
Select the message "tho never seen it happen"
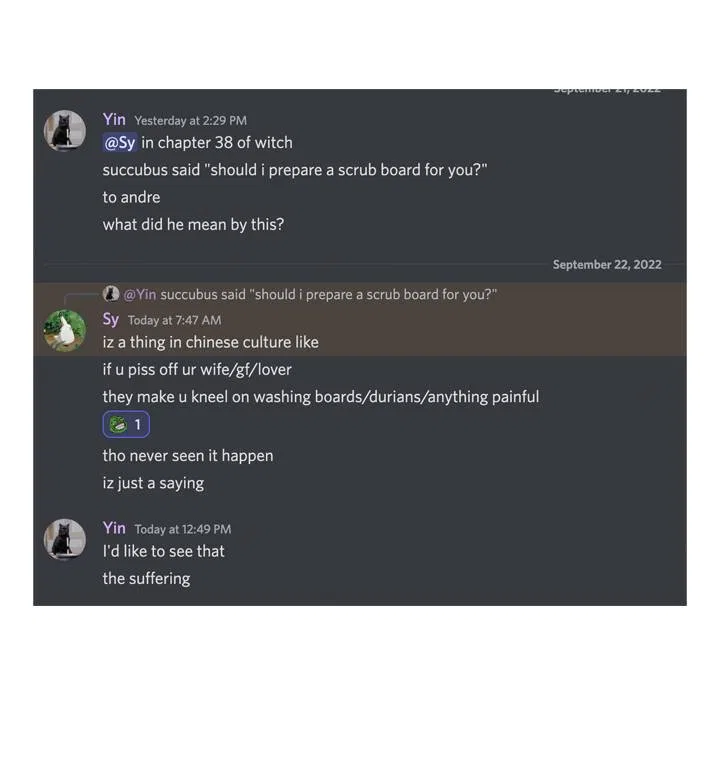[x=188, y=456]
